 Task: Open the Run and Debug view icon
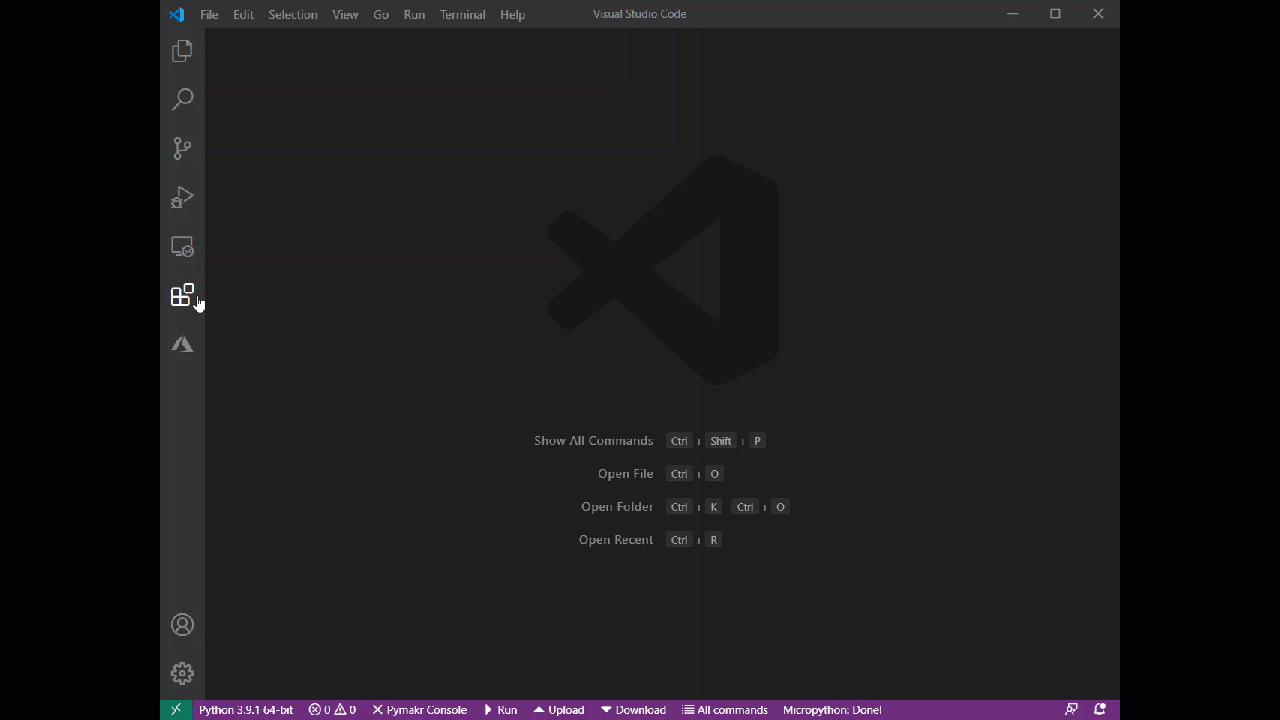point(182,197)
